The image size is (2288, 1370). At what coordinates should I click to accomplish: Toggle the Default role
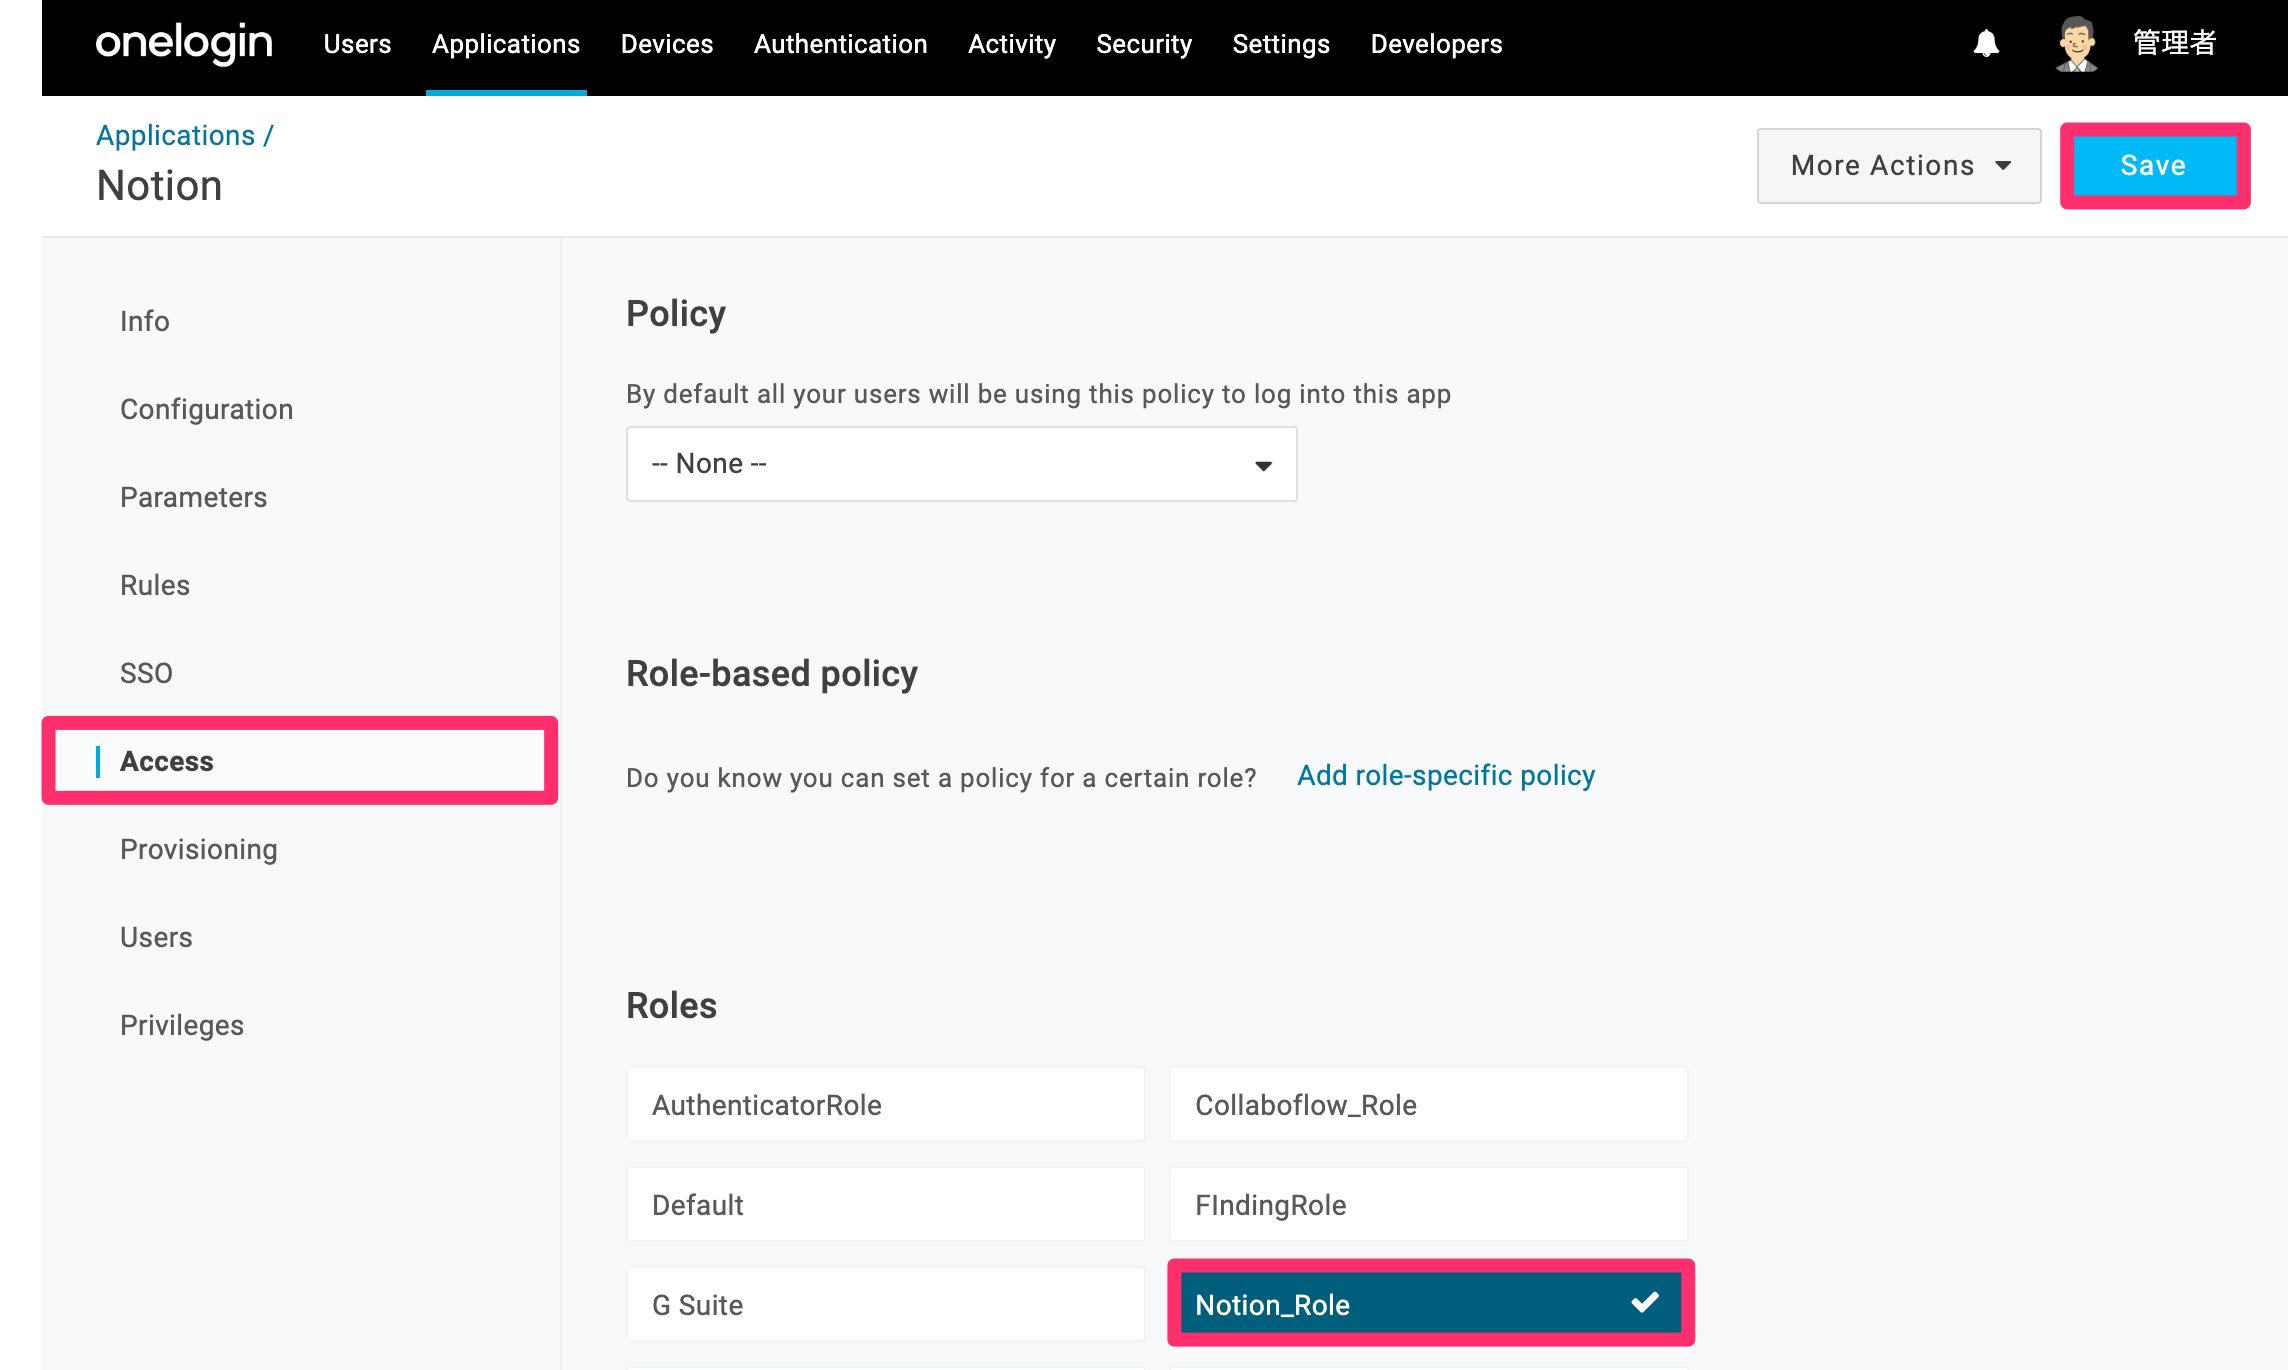tap(885, 1205)
